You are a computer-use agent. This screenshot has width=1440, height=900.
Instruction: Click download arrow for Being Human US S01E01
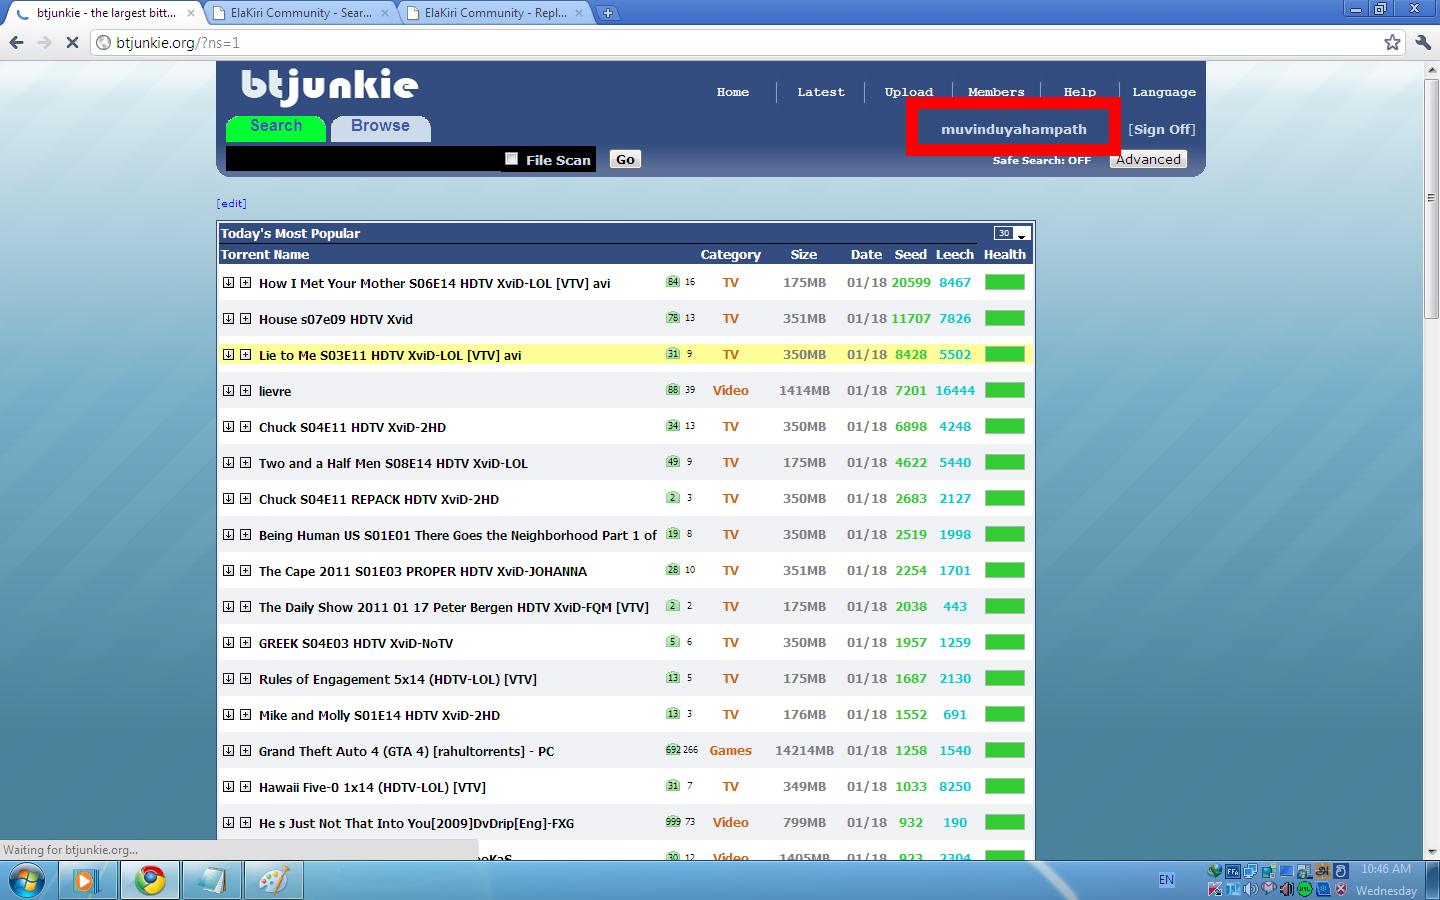228,535
